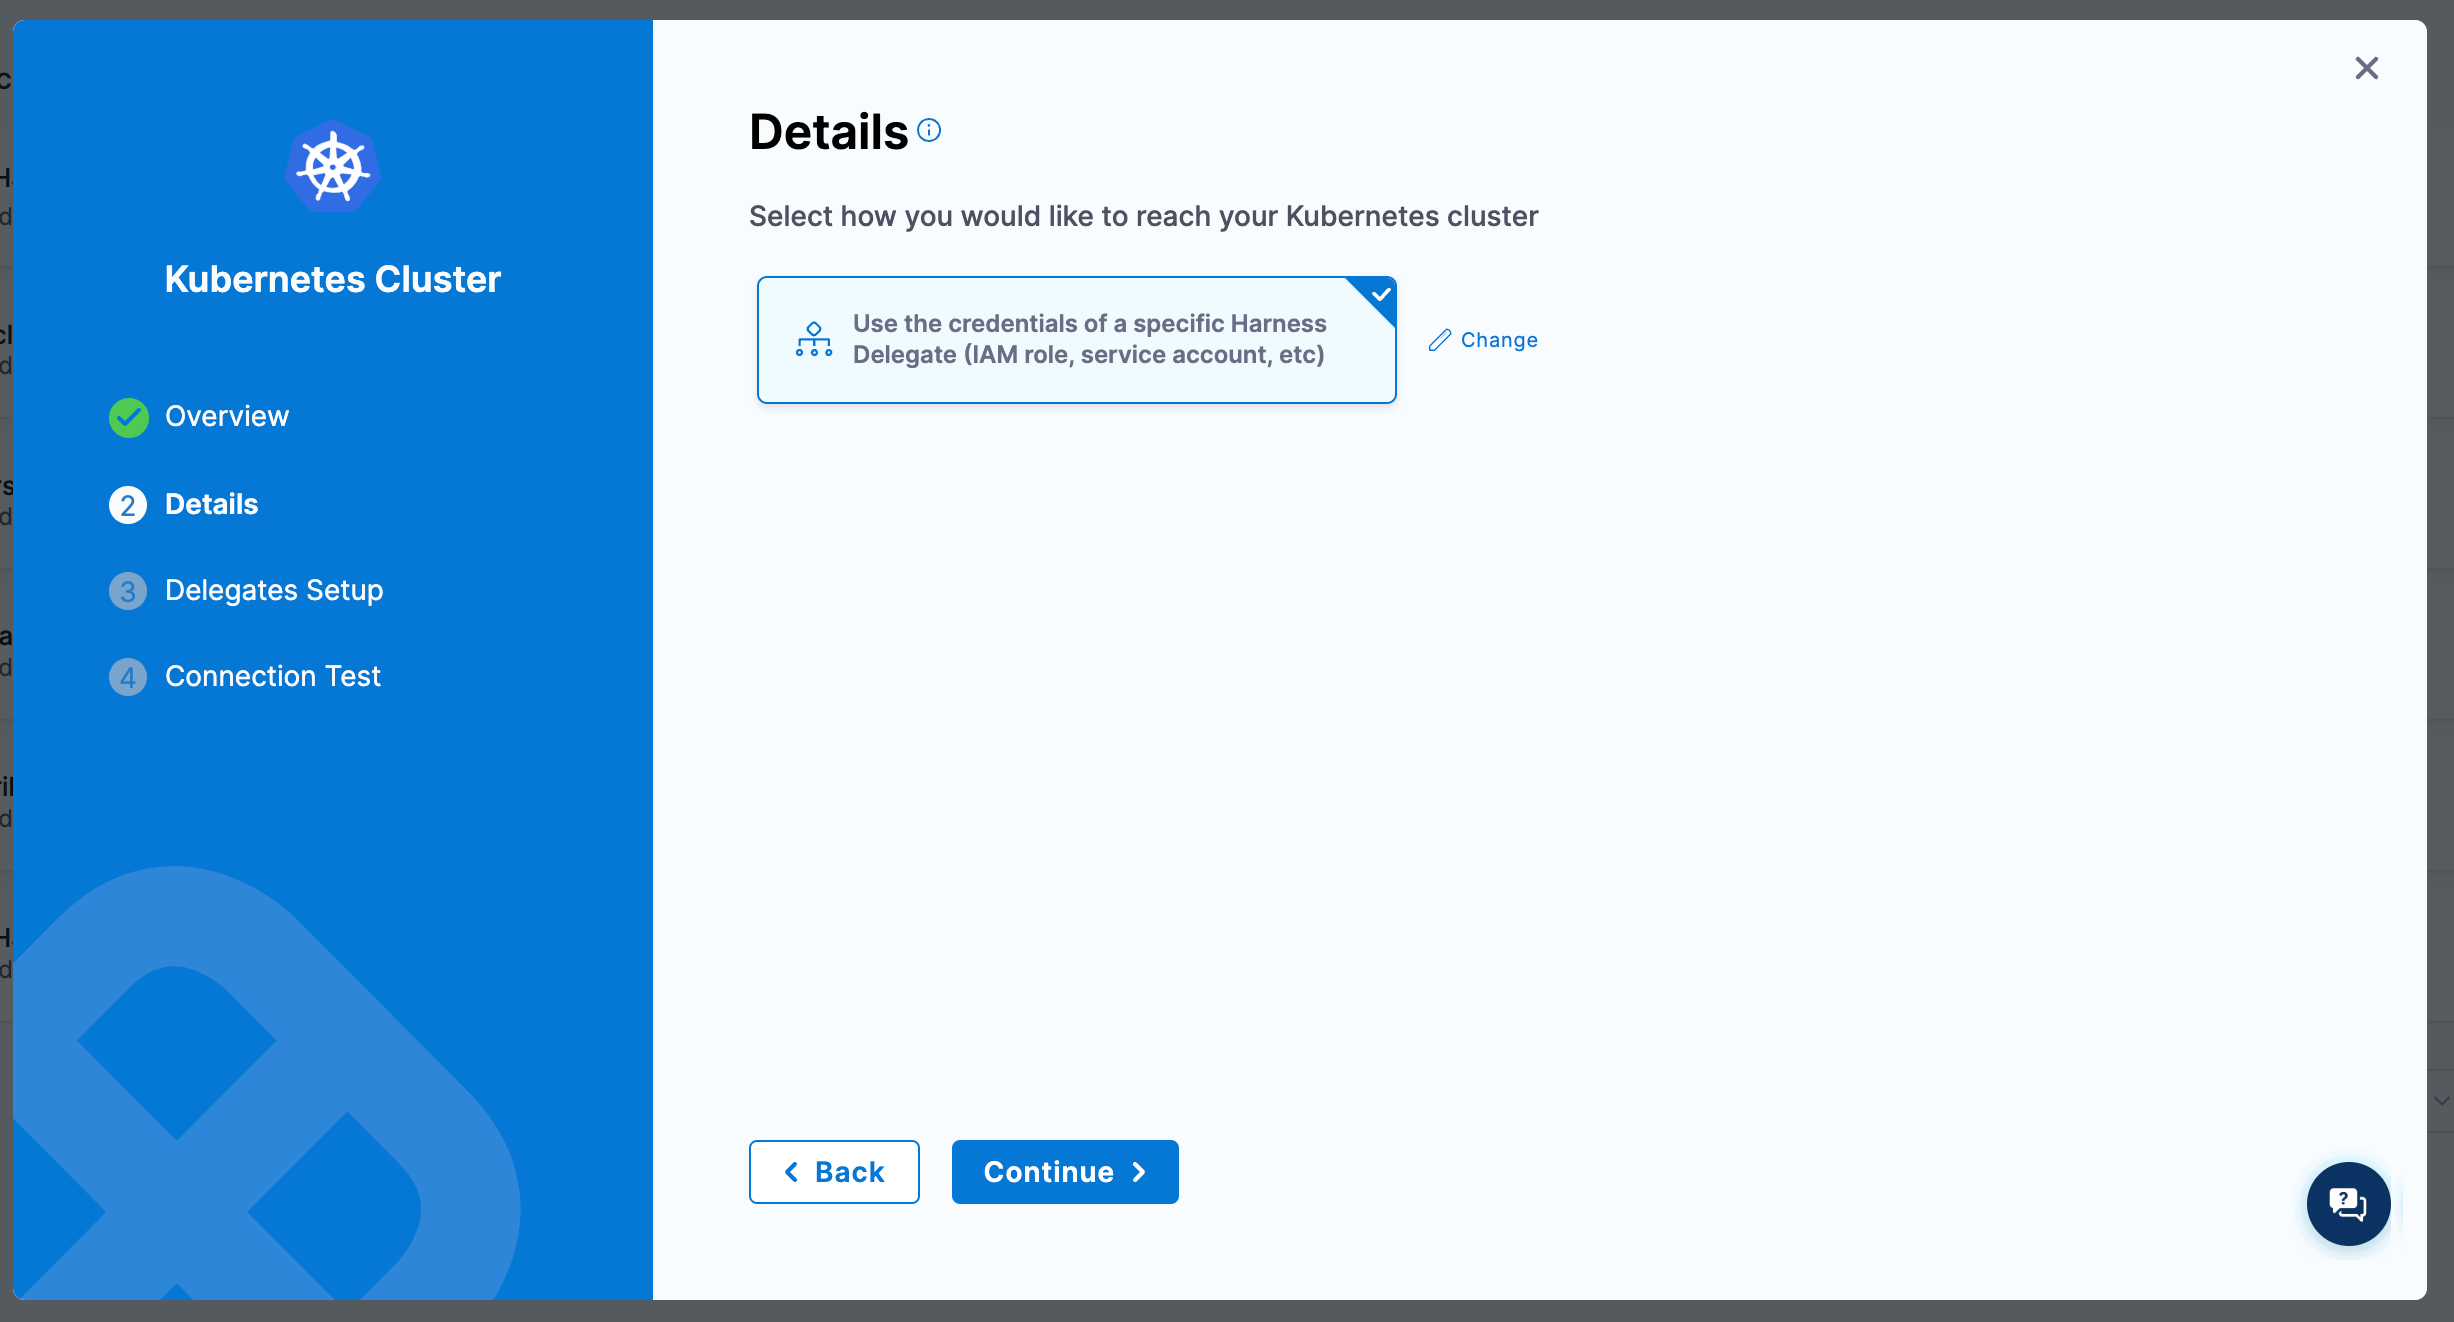Toggle the selected checkmark corner on card
This screenshot has width=2454, height=1322.
pyautogui.click(x=1380, y=294)
